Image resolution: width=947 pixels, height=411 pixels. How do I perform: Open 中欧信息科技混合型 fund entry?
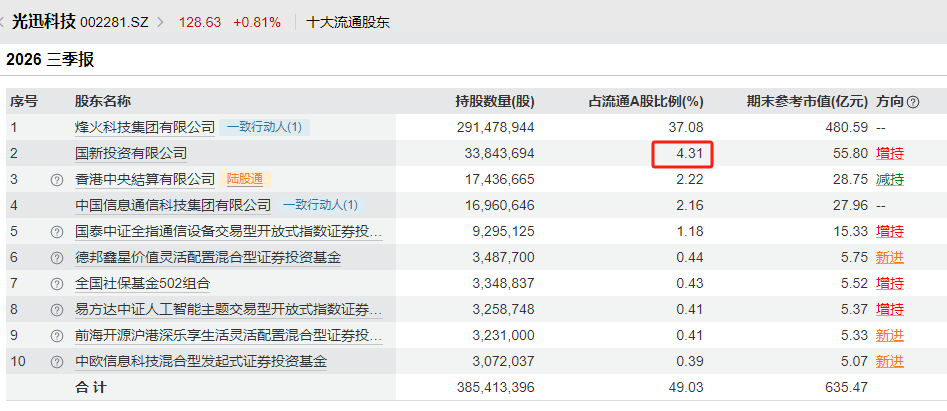point(201,362)
